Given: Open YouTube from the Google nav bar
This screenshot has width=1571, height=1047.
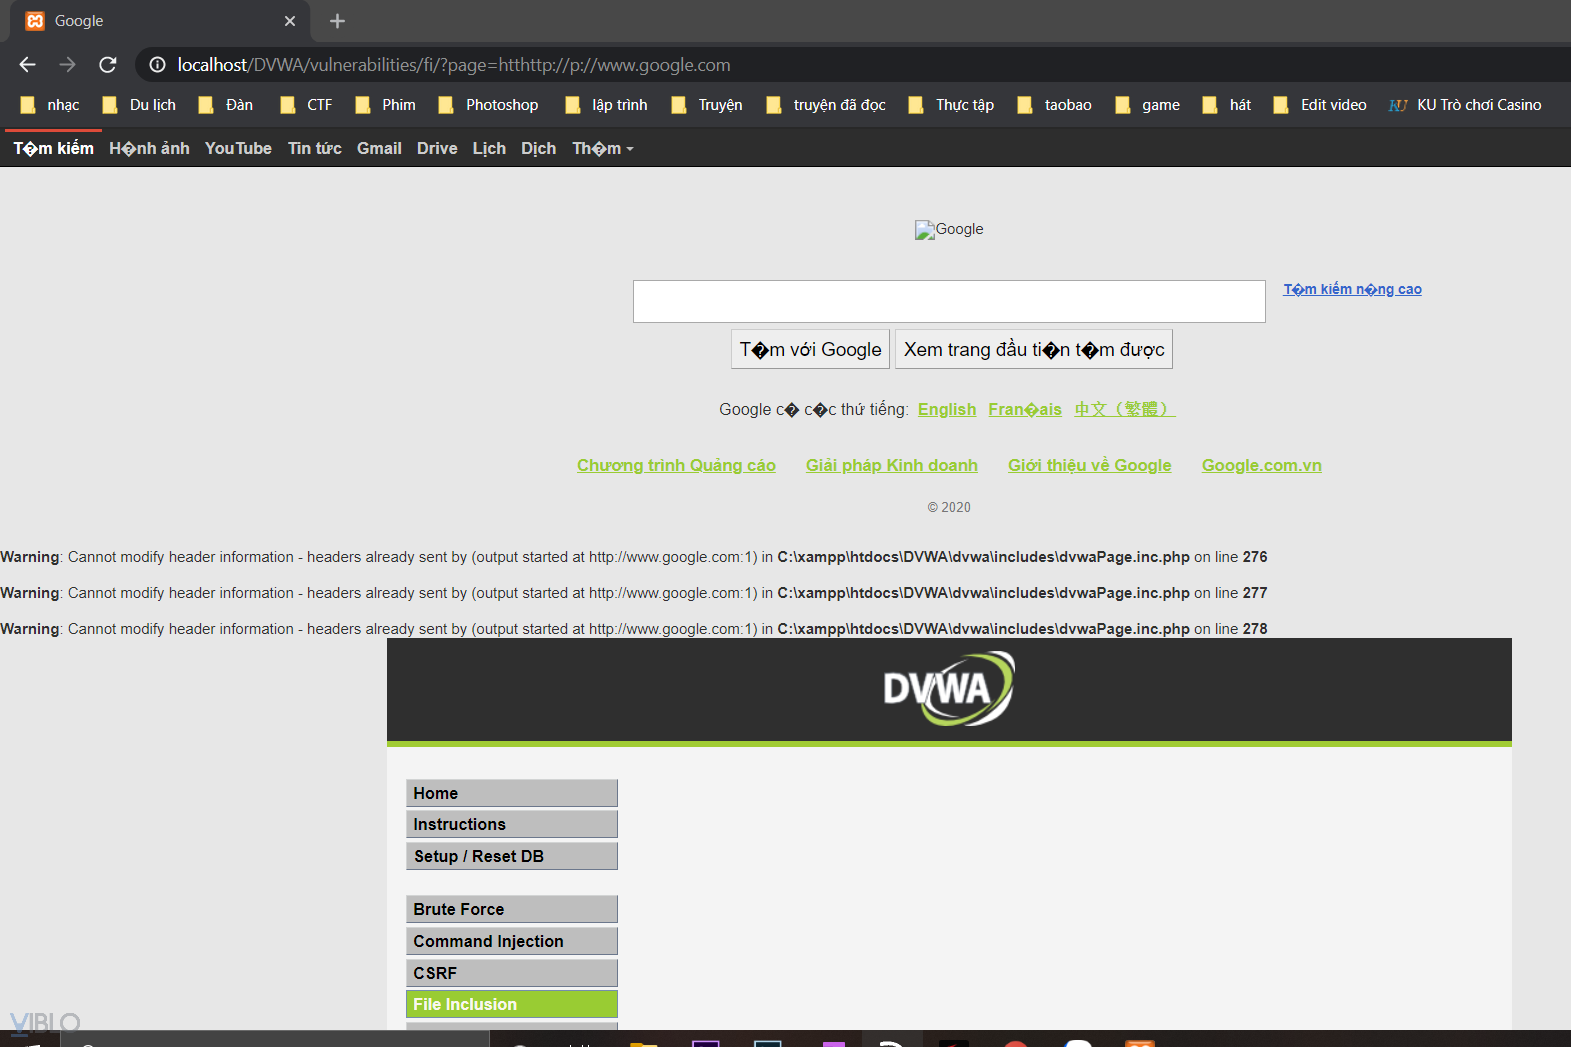Looking at the screenshot, I should [238, 149].
